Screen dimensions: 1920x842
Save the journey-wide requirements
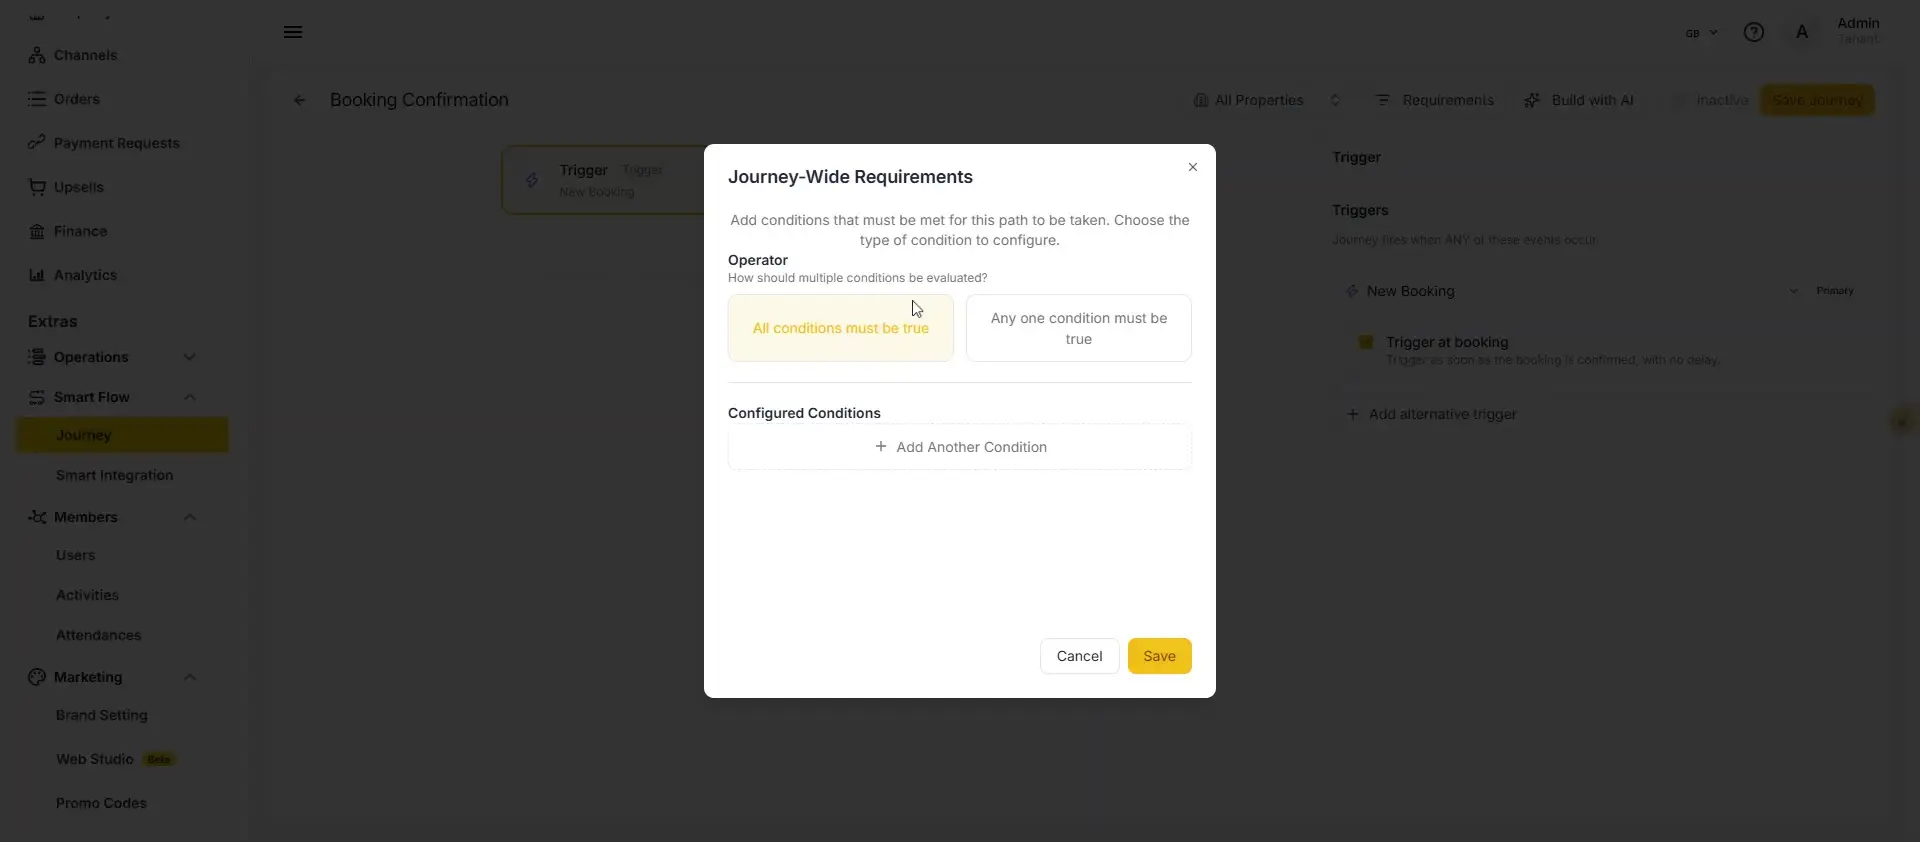click(1159, 656)
